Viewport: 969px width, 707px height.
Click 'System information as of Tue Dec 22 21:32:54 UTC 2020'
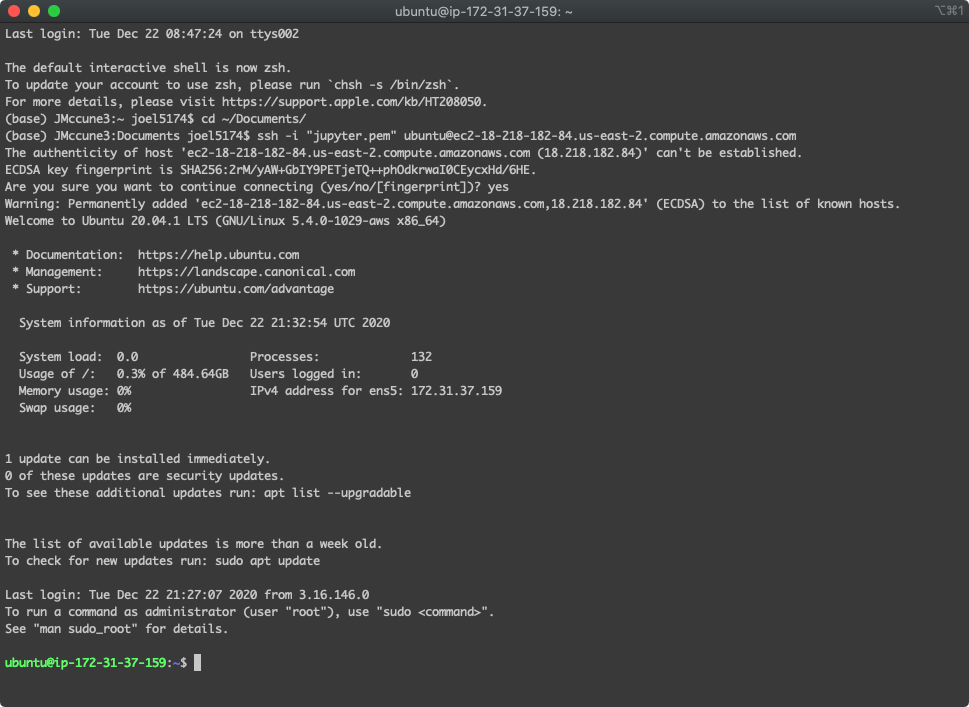[x=205, y=323]
